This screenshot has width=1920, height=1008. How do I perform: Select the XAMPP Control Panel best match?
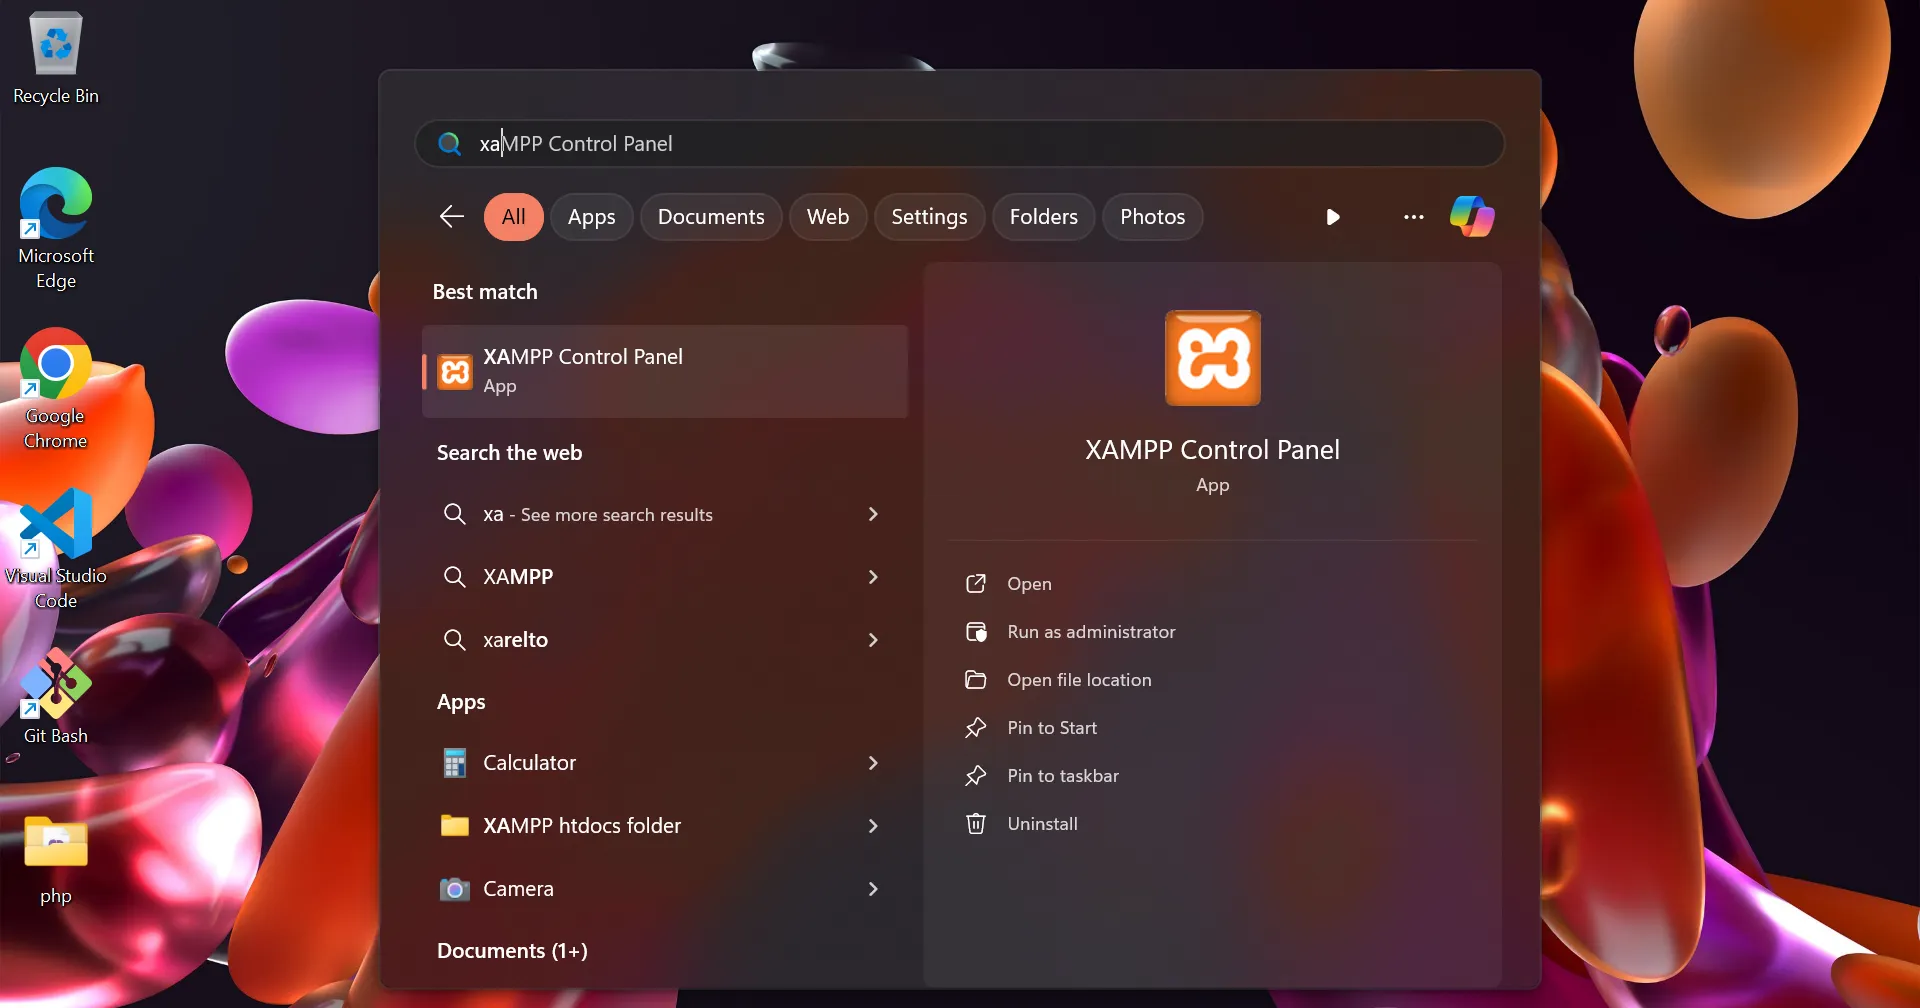point(665,371)
